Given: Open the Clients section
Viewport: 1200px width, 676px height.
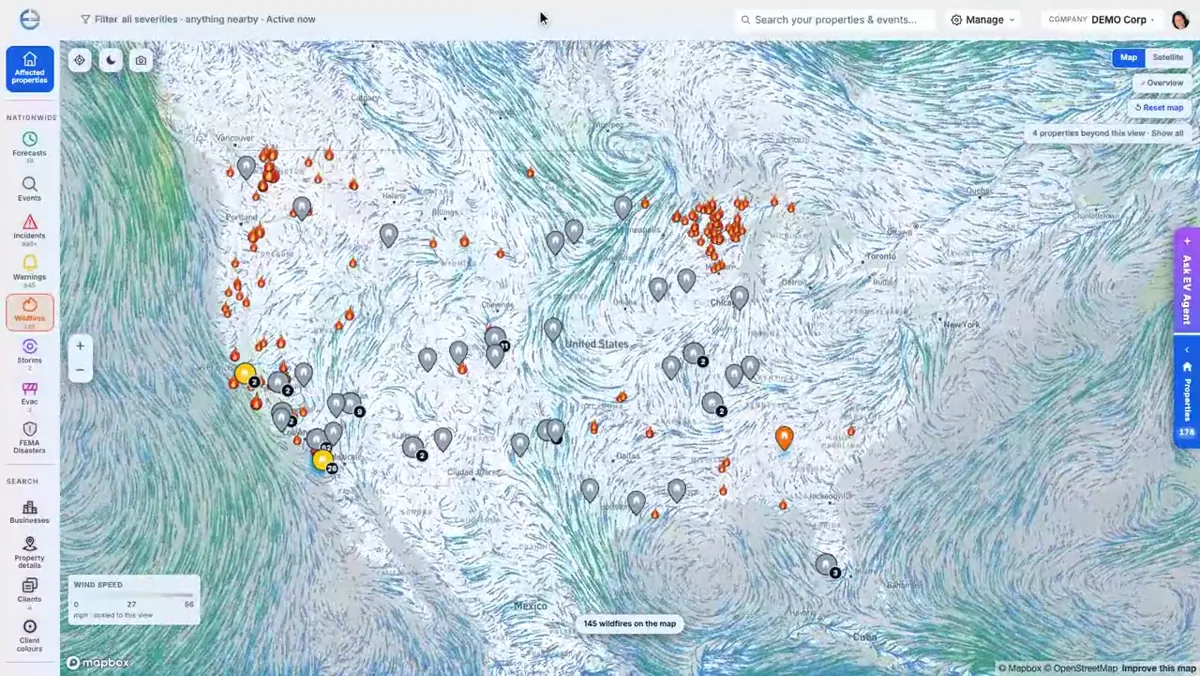Looking at the screenshot, I should 30,593.
